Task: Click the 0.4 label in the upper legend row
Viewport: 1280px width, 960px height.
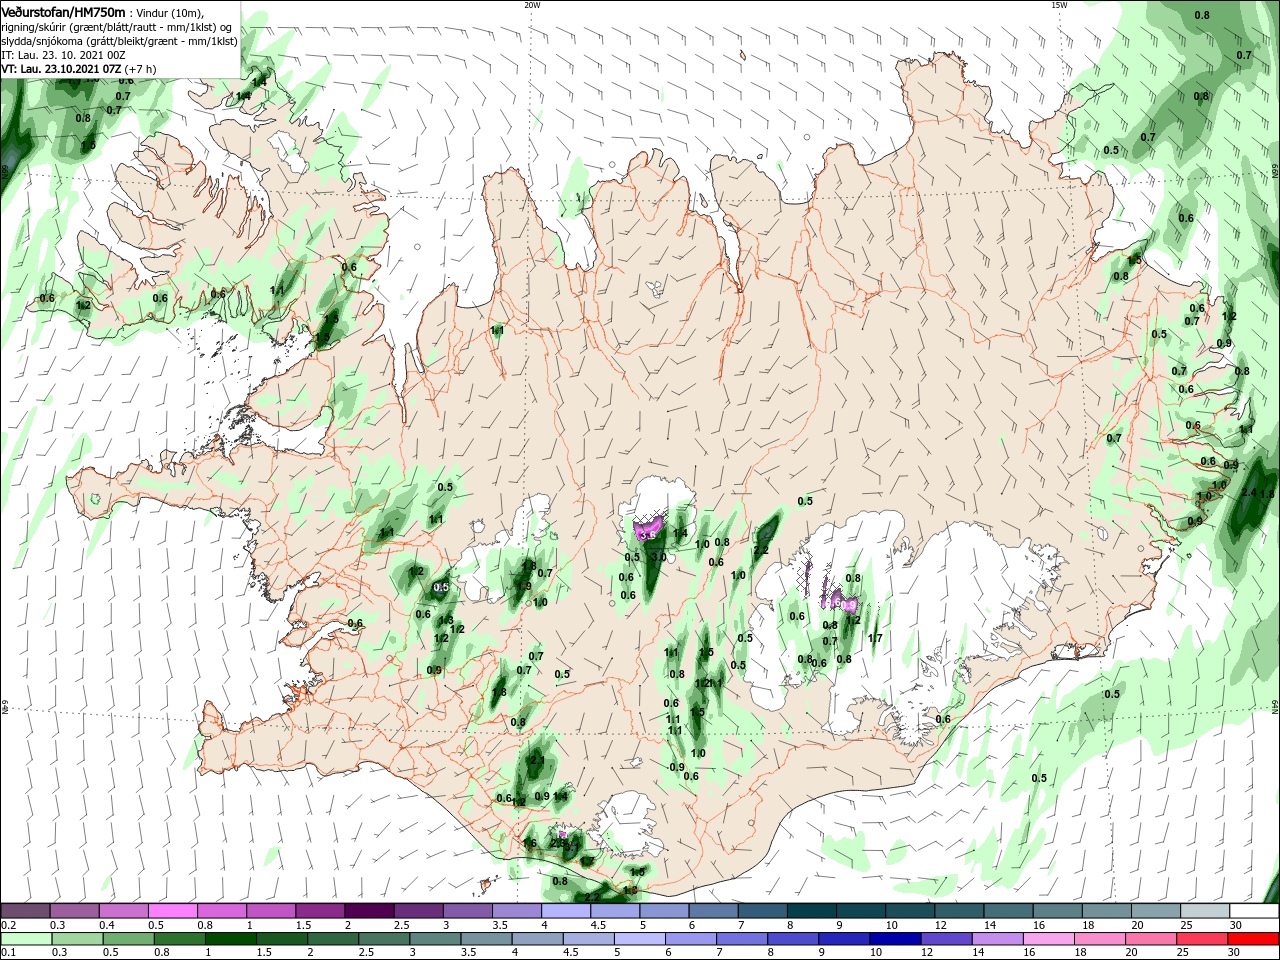Action: tap(107, 925)
